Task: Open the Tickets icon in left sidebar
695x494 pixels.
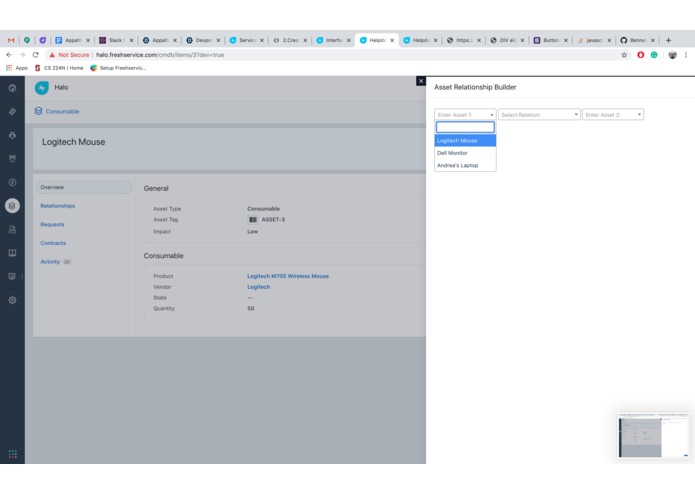Action: coord(12,112)
